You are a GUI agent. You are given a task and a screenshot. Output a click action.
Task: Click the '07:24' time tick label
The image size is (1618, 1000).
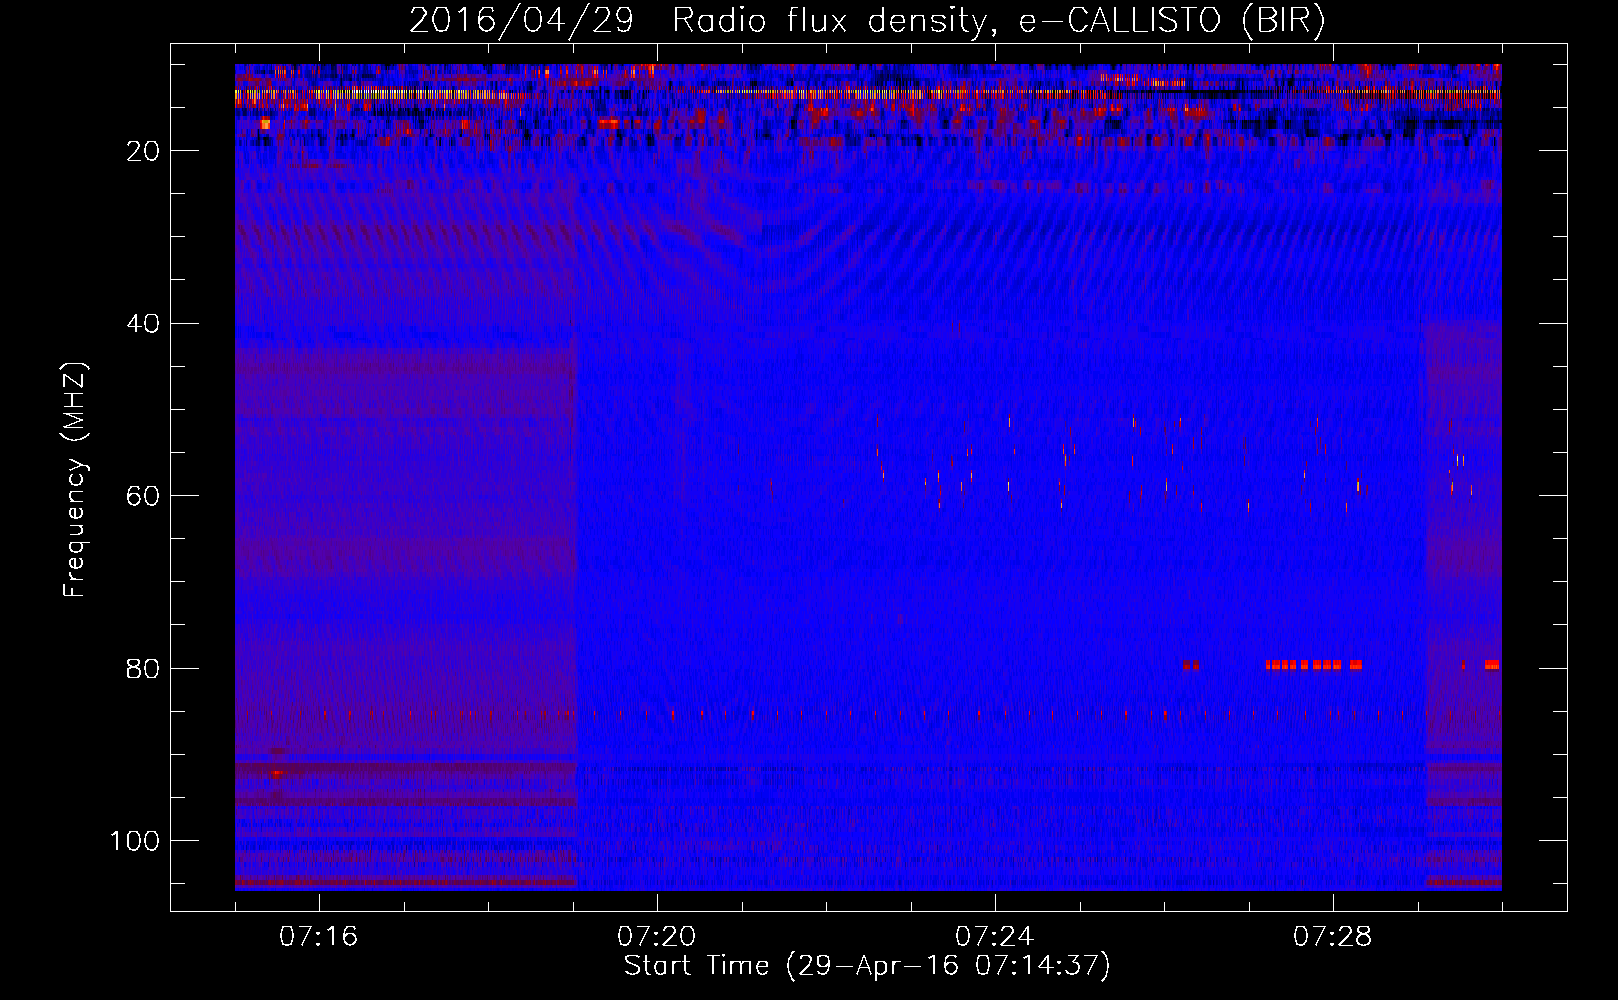click(994, 937)
